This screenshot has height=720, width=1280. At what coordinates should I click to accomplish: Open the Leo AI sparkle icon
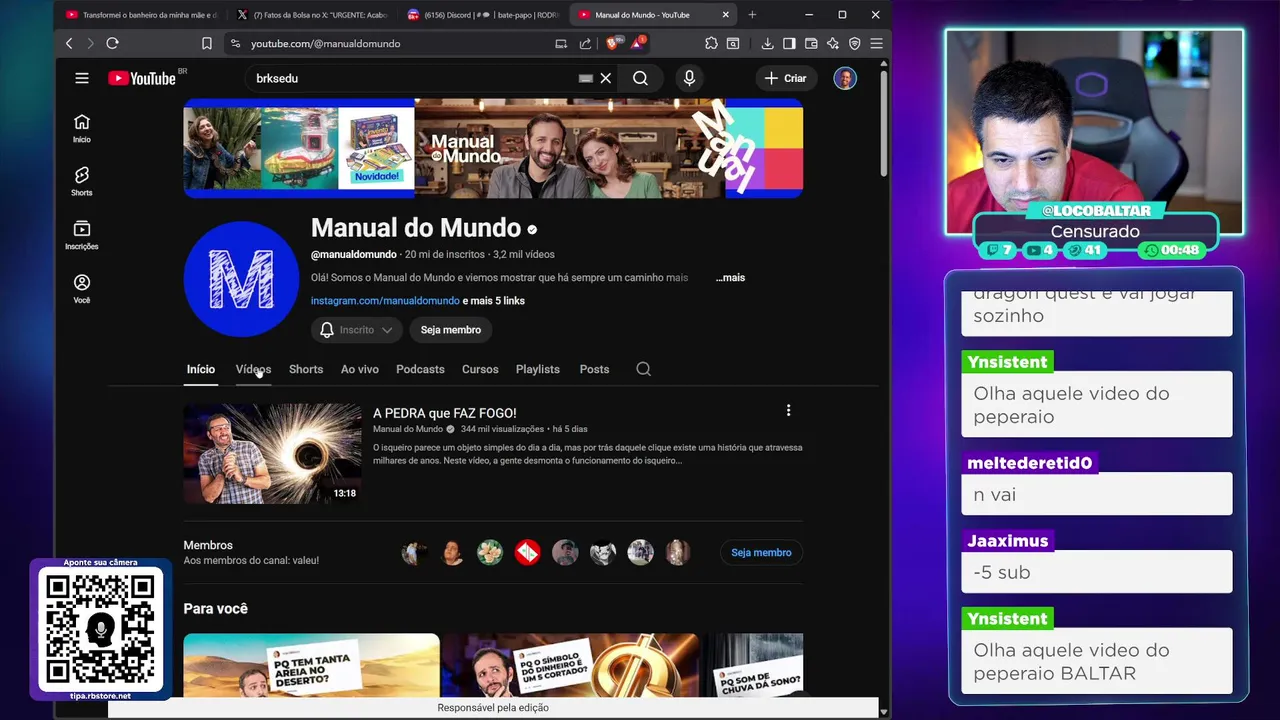(x=833, y=43)
